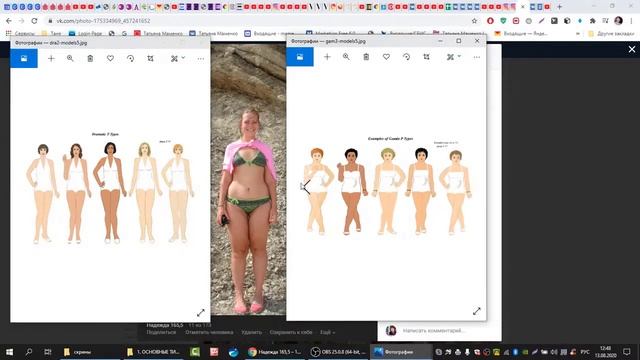640x360 pixels.
Task: Click Add to (+) in dra3-models5 window
Action: [51, 58]
